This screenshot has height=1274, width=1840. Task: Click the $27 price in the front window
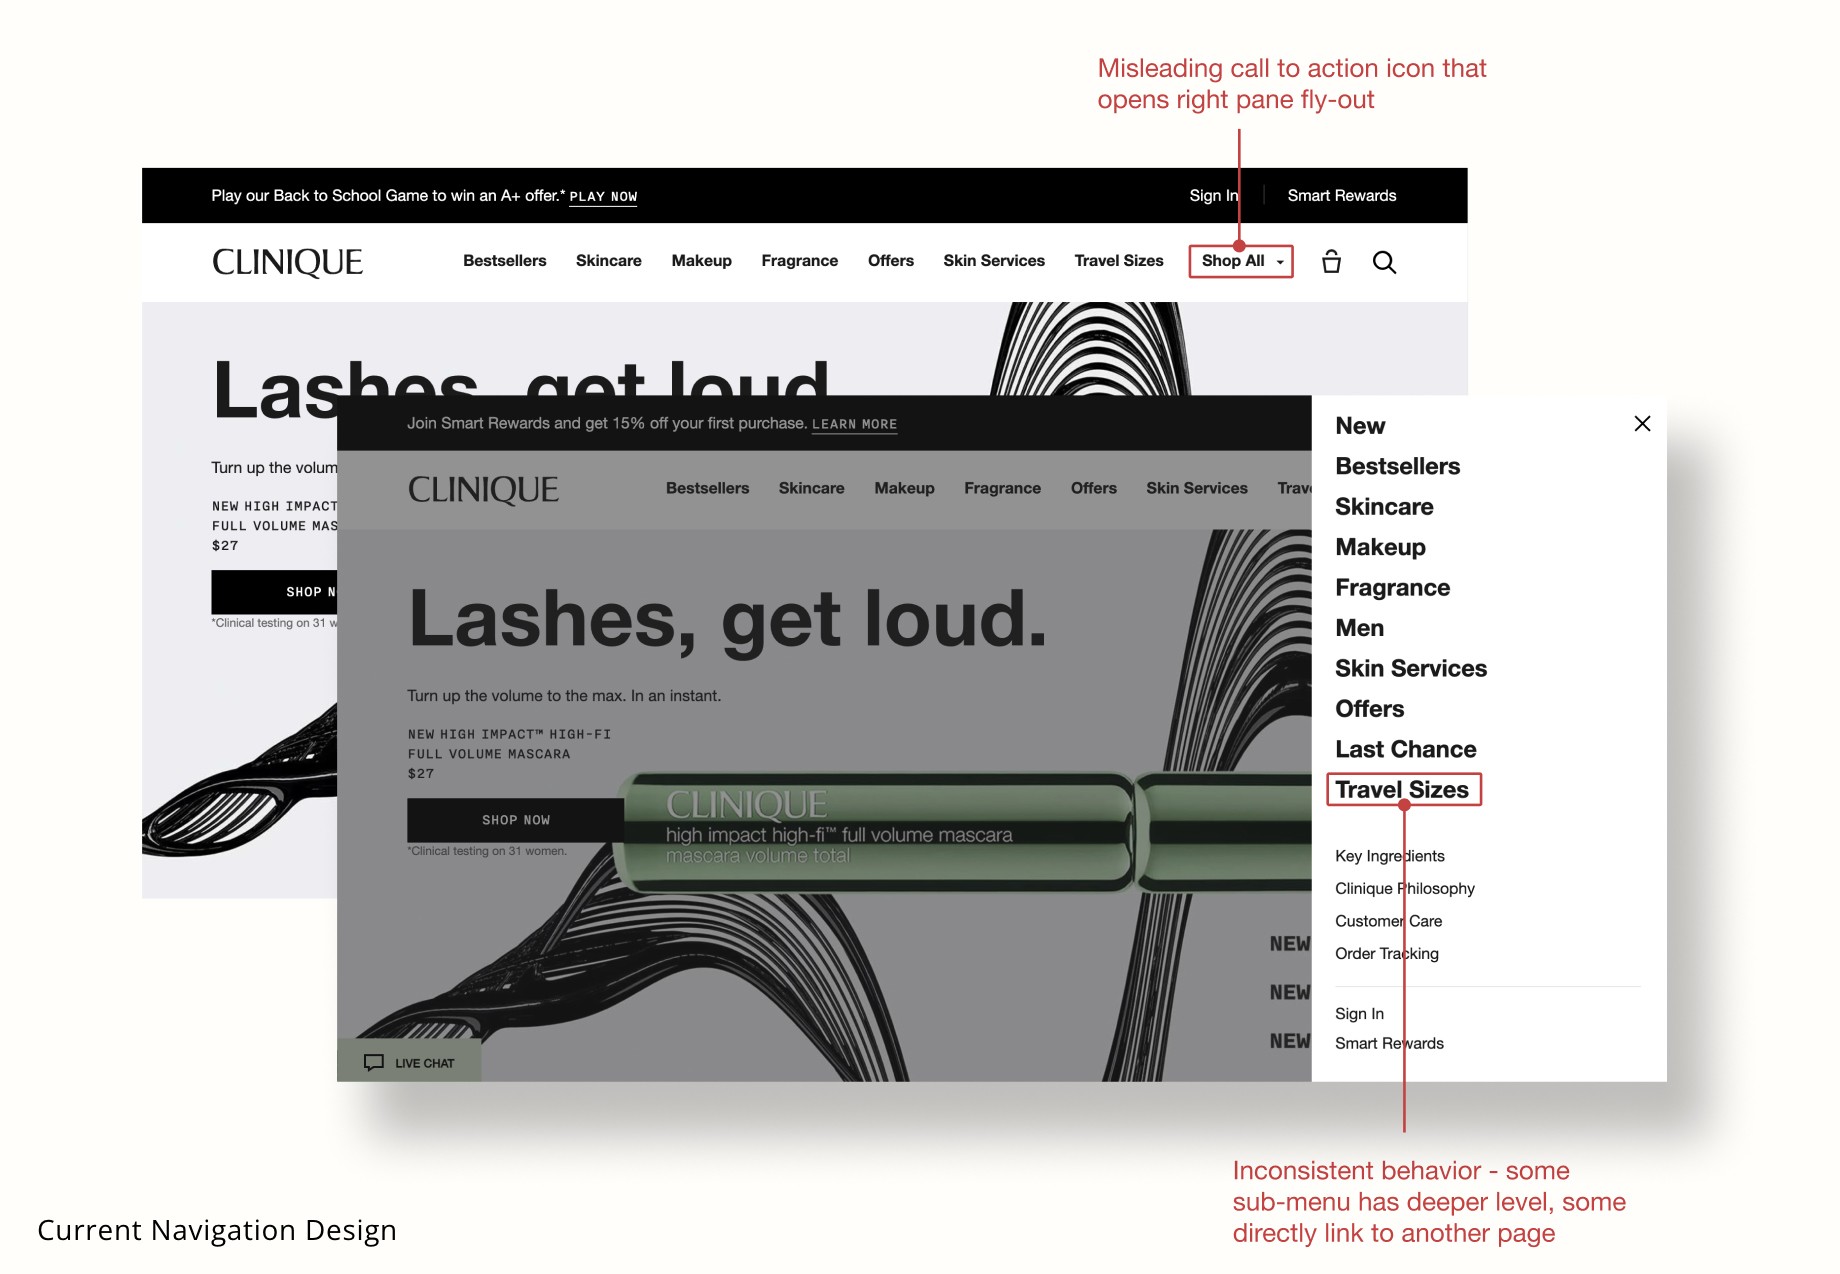pos(421,774)
